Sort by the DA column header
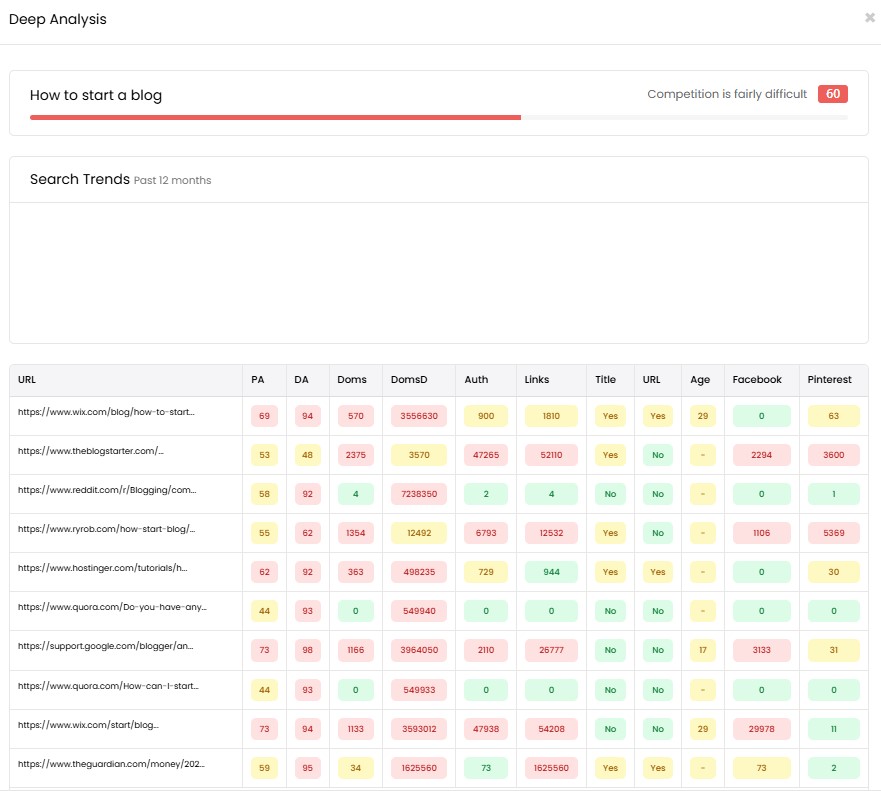Viewport: 881px width, 791px height. pyautogui.click(x=301, y=380)
